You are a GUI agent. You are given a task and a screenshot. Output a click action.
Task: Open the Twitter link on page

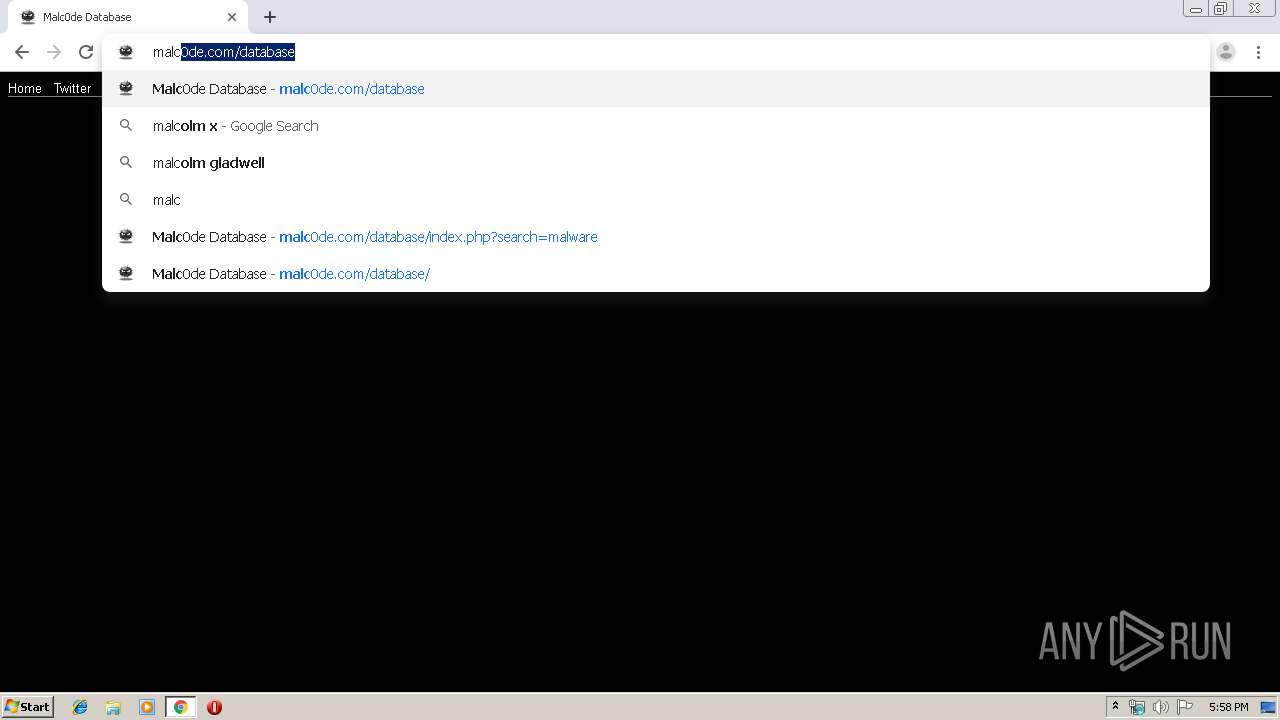pyautogui.click(x=72, y=88)
